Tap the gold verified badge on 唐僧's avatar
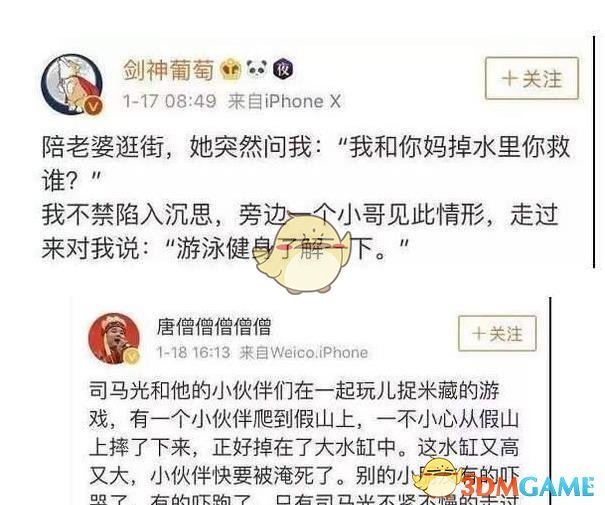605x505 pixels. click(131, 356)
